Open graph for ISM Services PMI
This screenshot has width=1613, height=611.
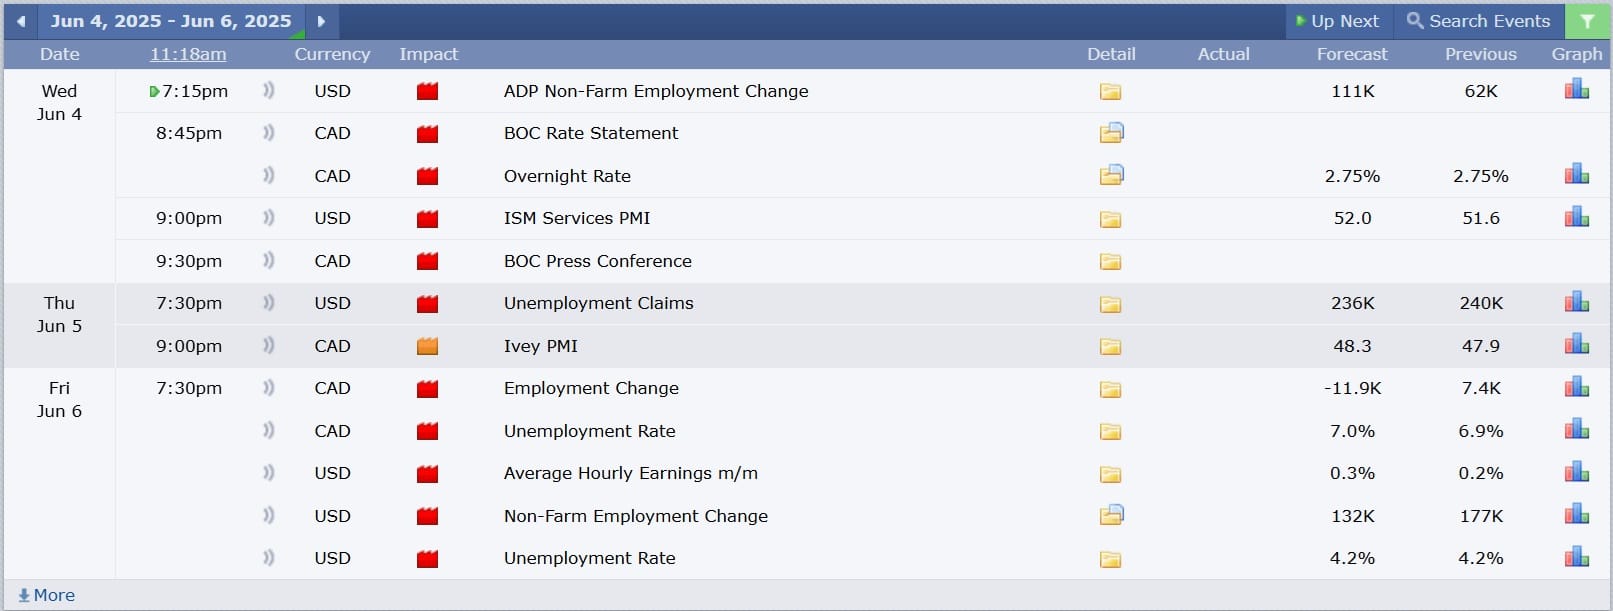pos(1576,218)
